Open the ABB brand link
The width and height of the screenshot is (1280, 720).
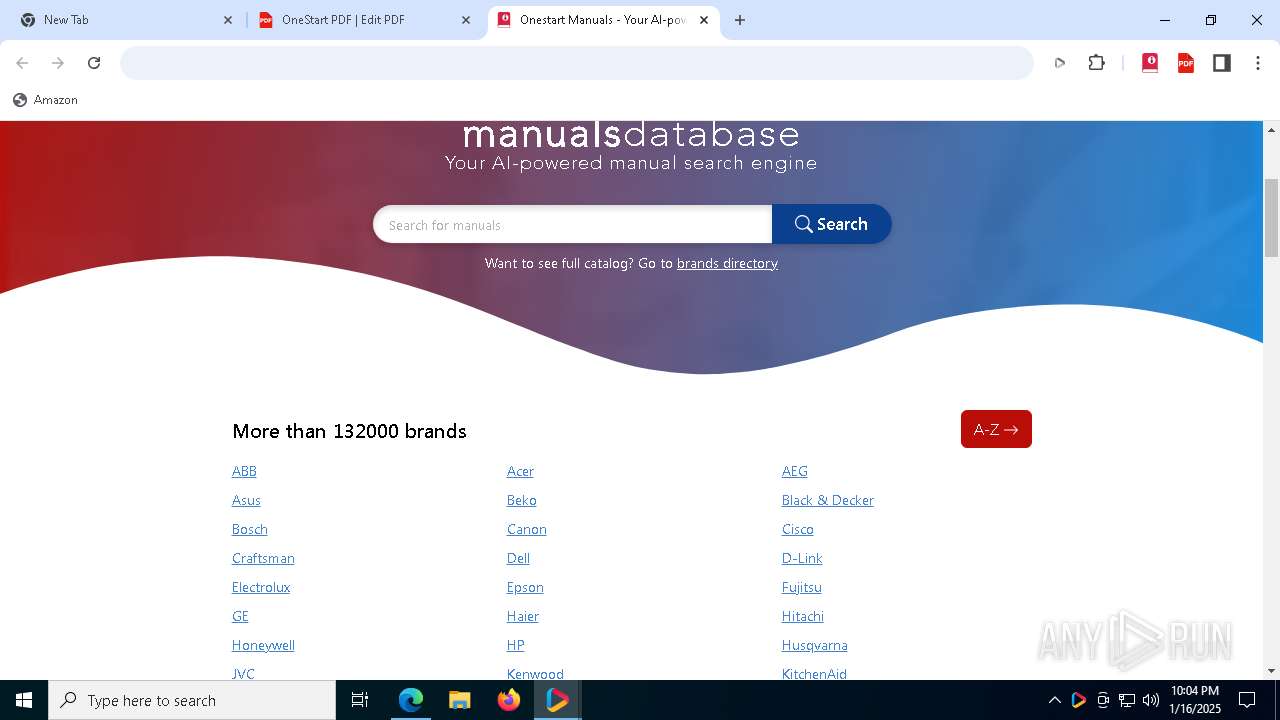(x=244, y=471)
